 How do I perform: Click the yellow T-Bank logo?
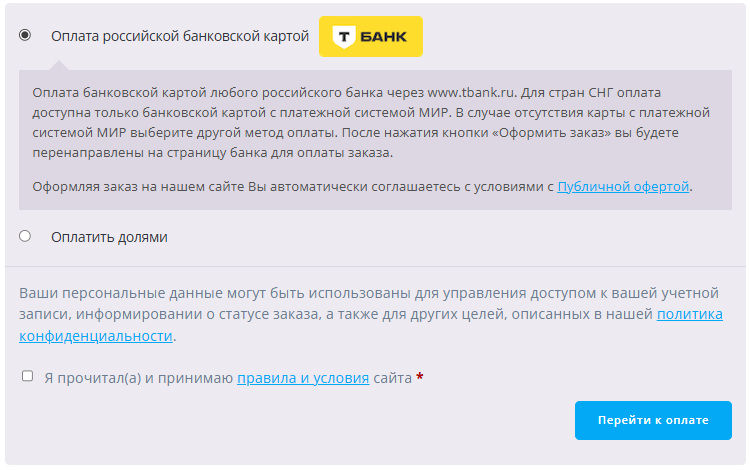[370, 36]
